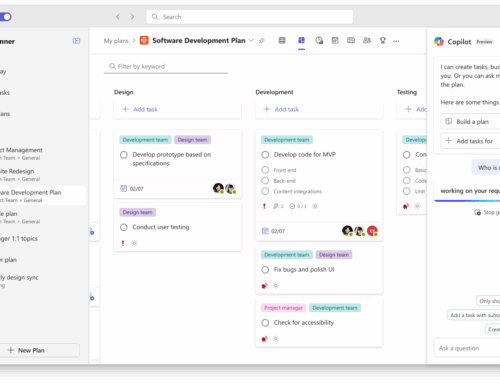Check off the Back-end subtask

(x=265, y=181)
